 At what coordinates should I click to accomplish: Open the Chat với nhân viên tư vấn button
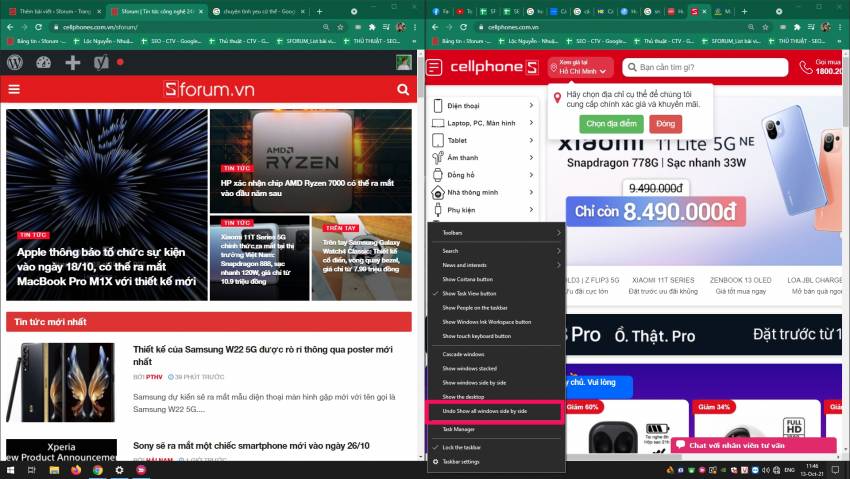[x=753, y=445]
